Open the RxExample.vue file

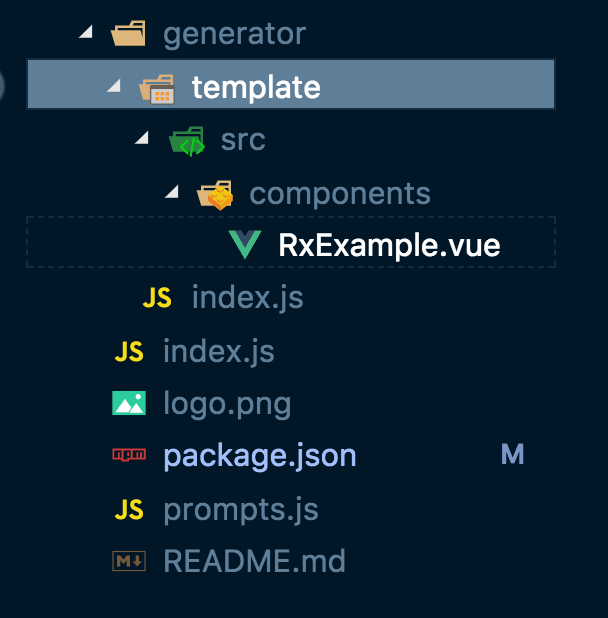point(389,245)
